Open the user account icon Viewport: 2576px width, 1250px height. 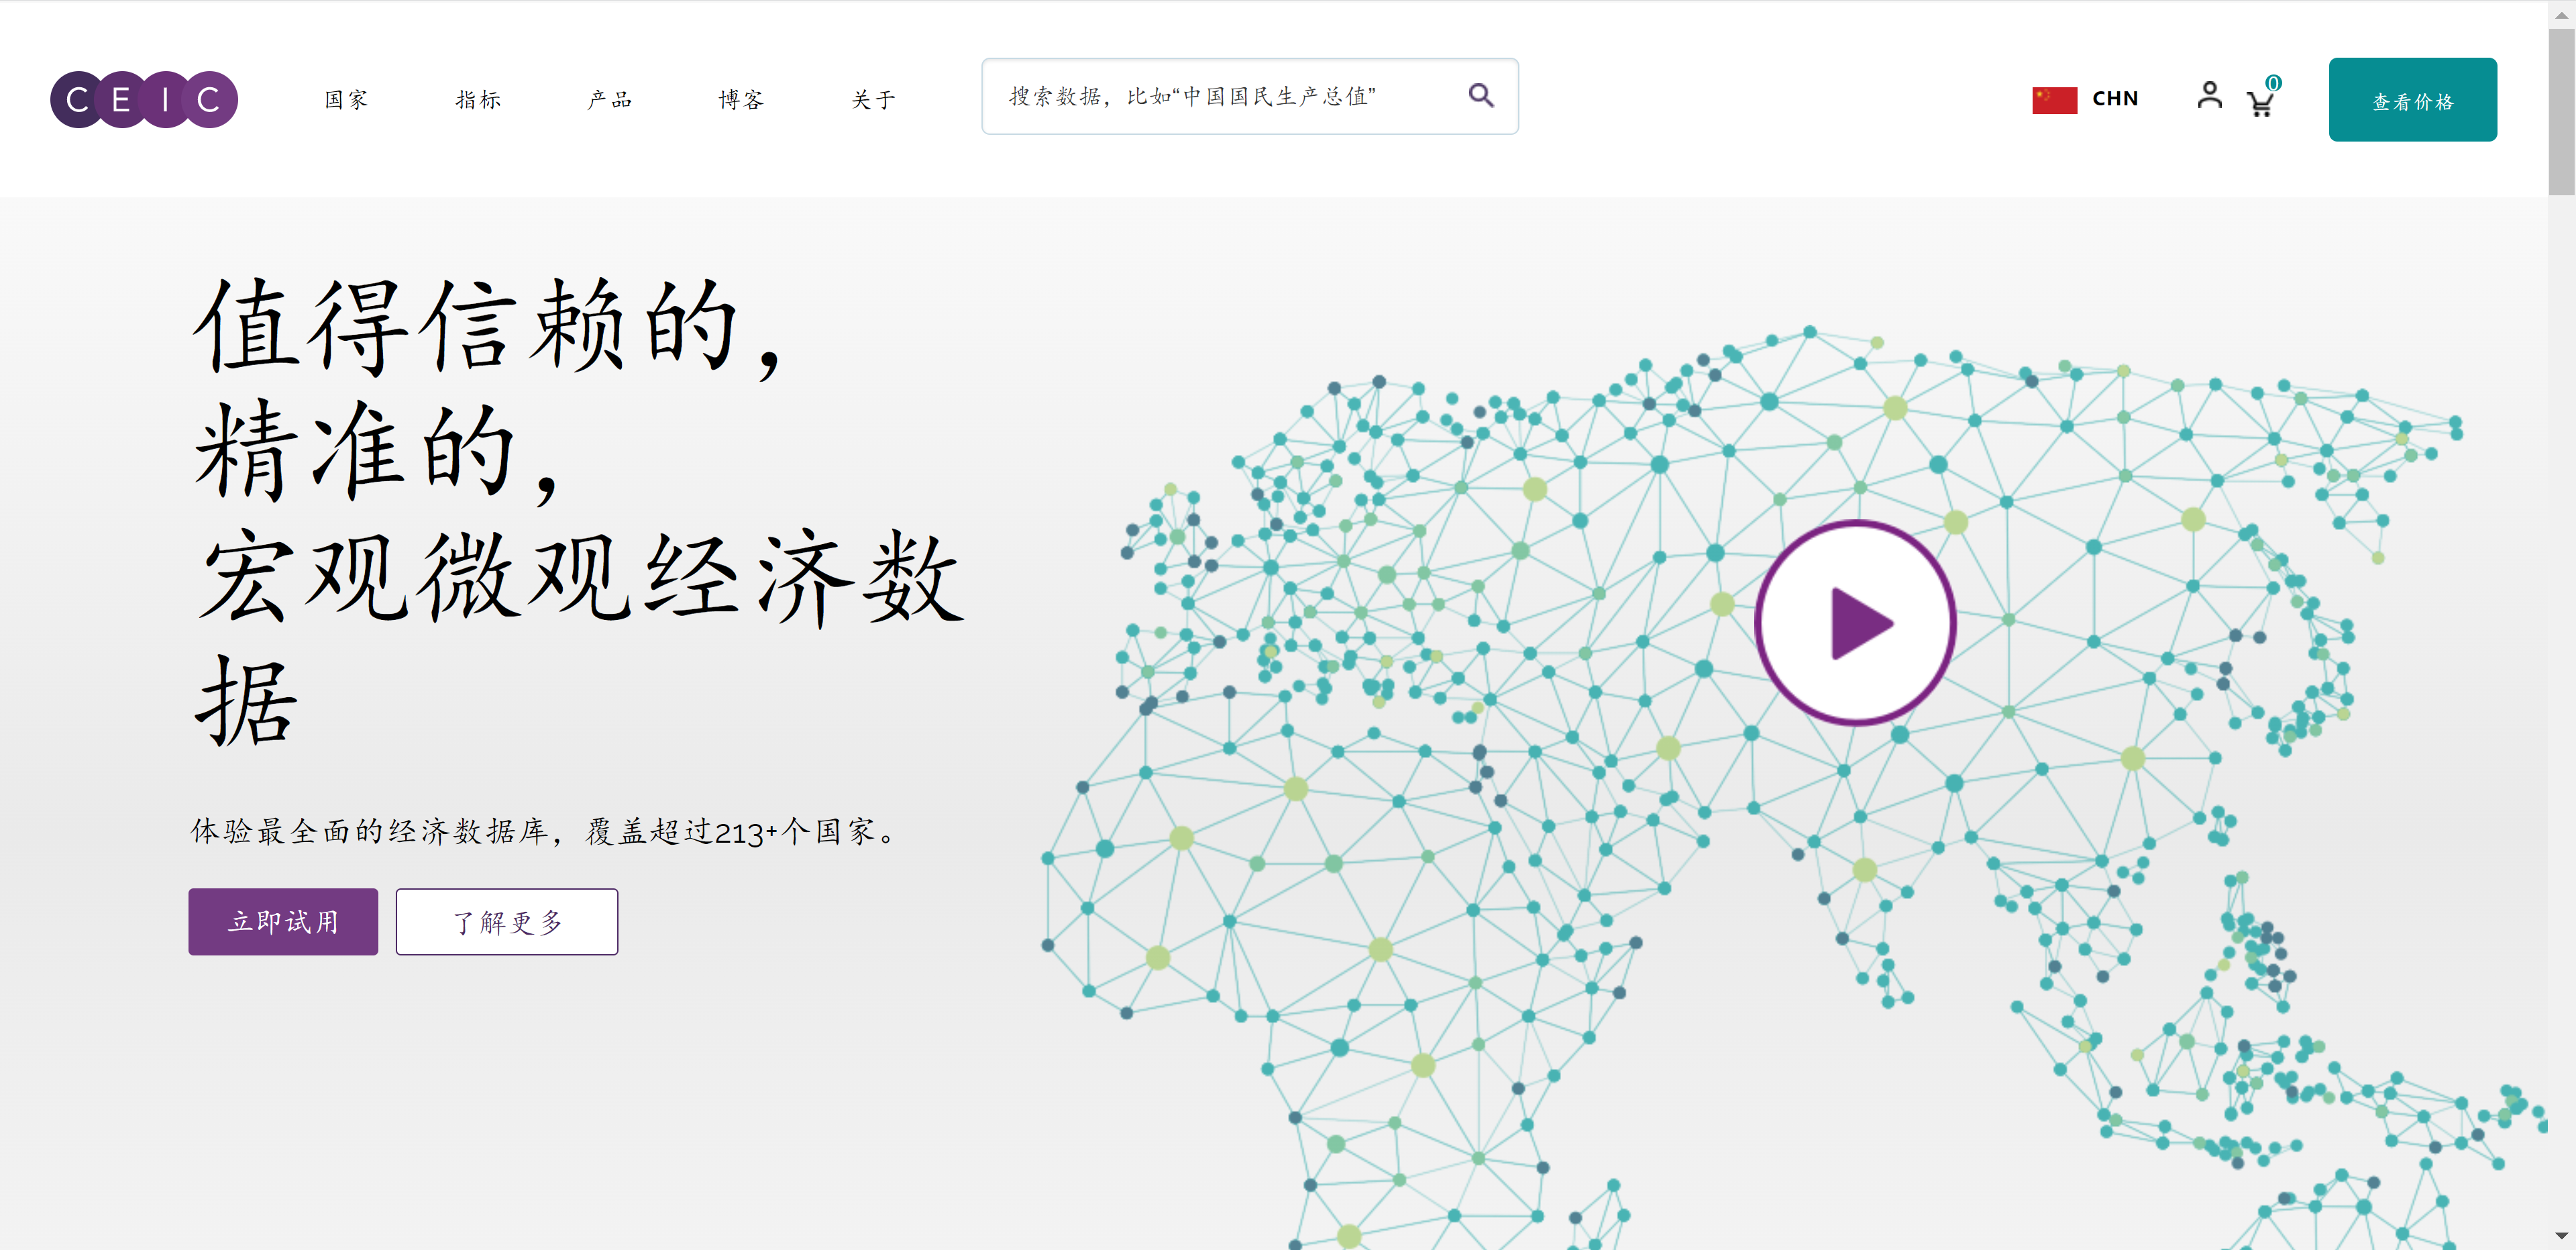click(x=2209, y=96)
